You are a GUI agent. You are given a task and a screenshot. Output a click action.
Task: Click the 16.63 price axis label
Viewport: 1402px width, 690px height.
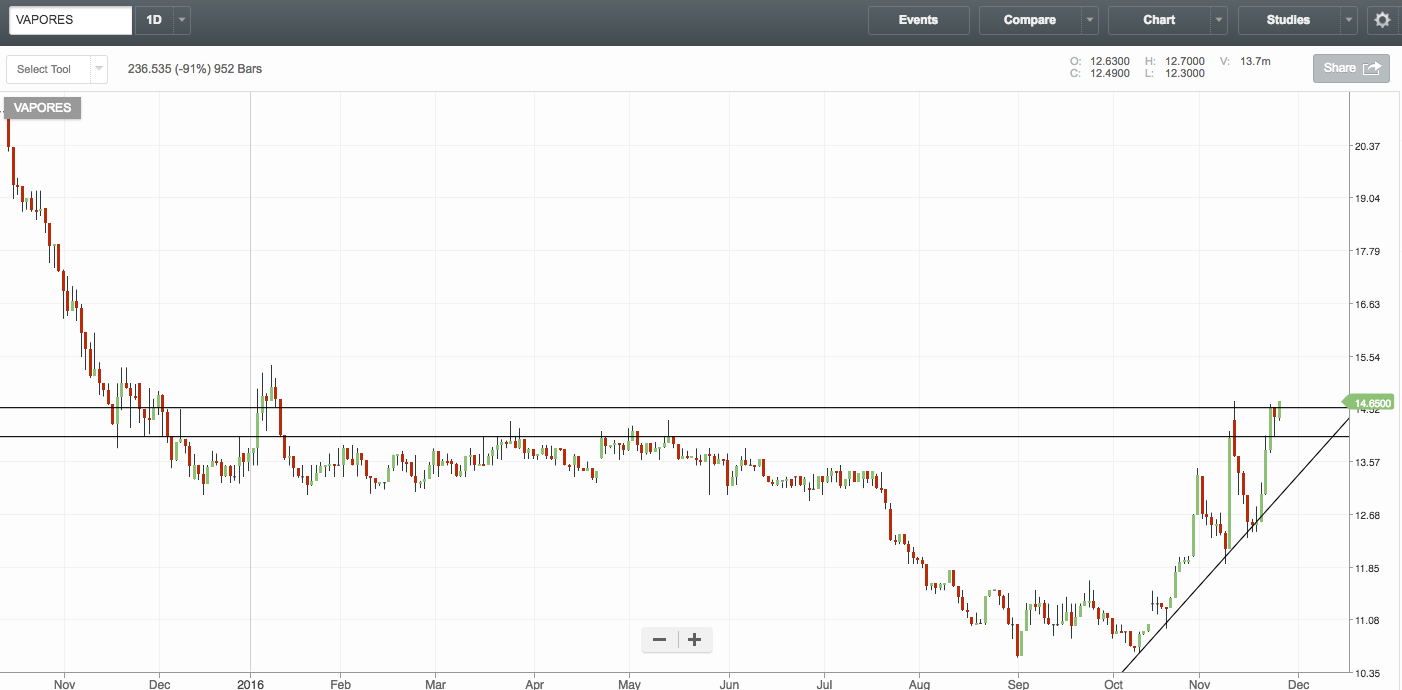[x=1367, y=304]
